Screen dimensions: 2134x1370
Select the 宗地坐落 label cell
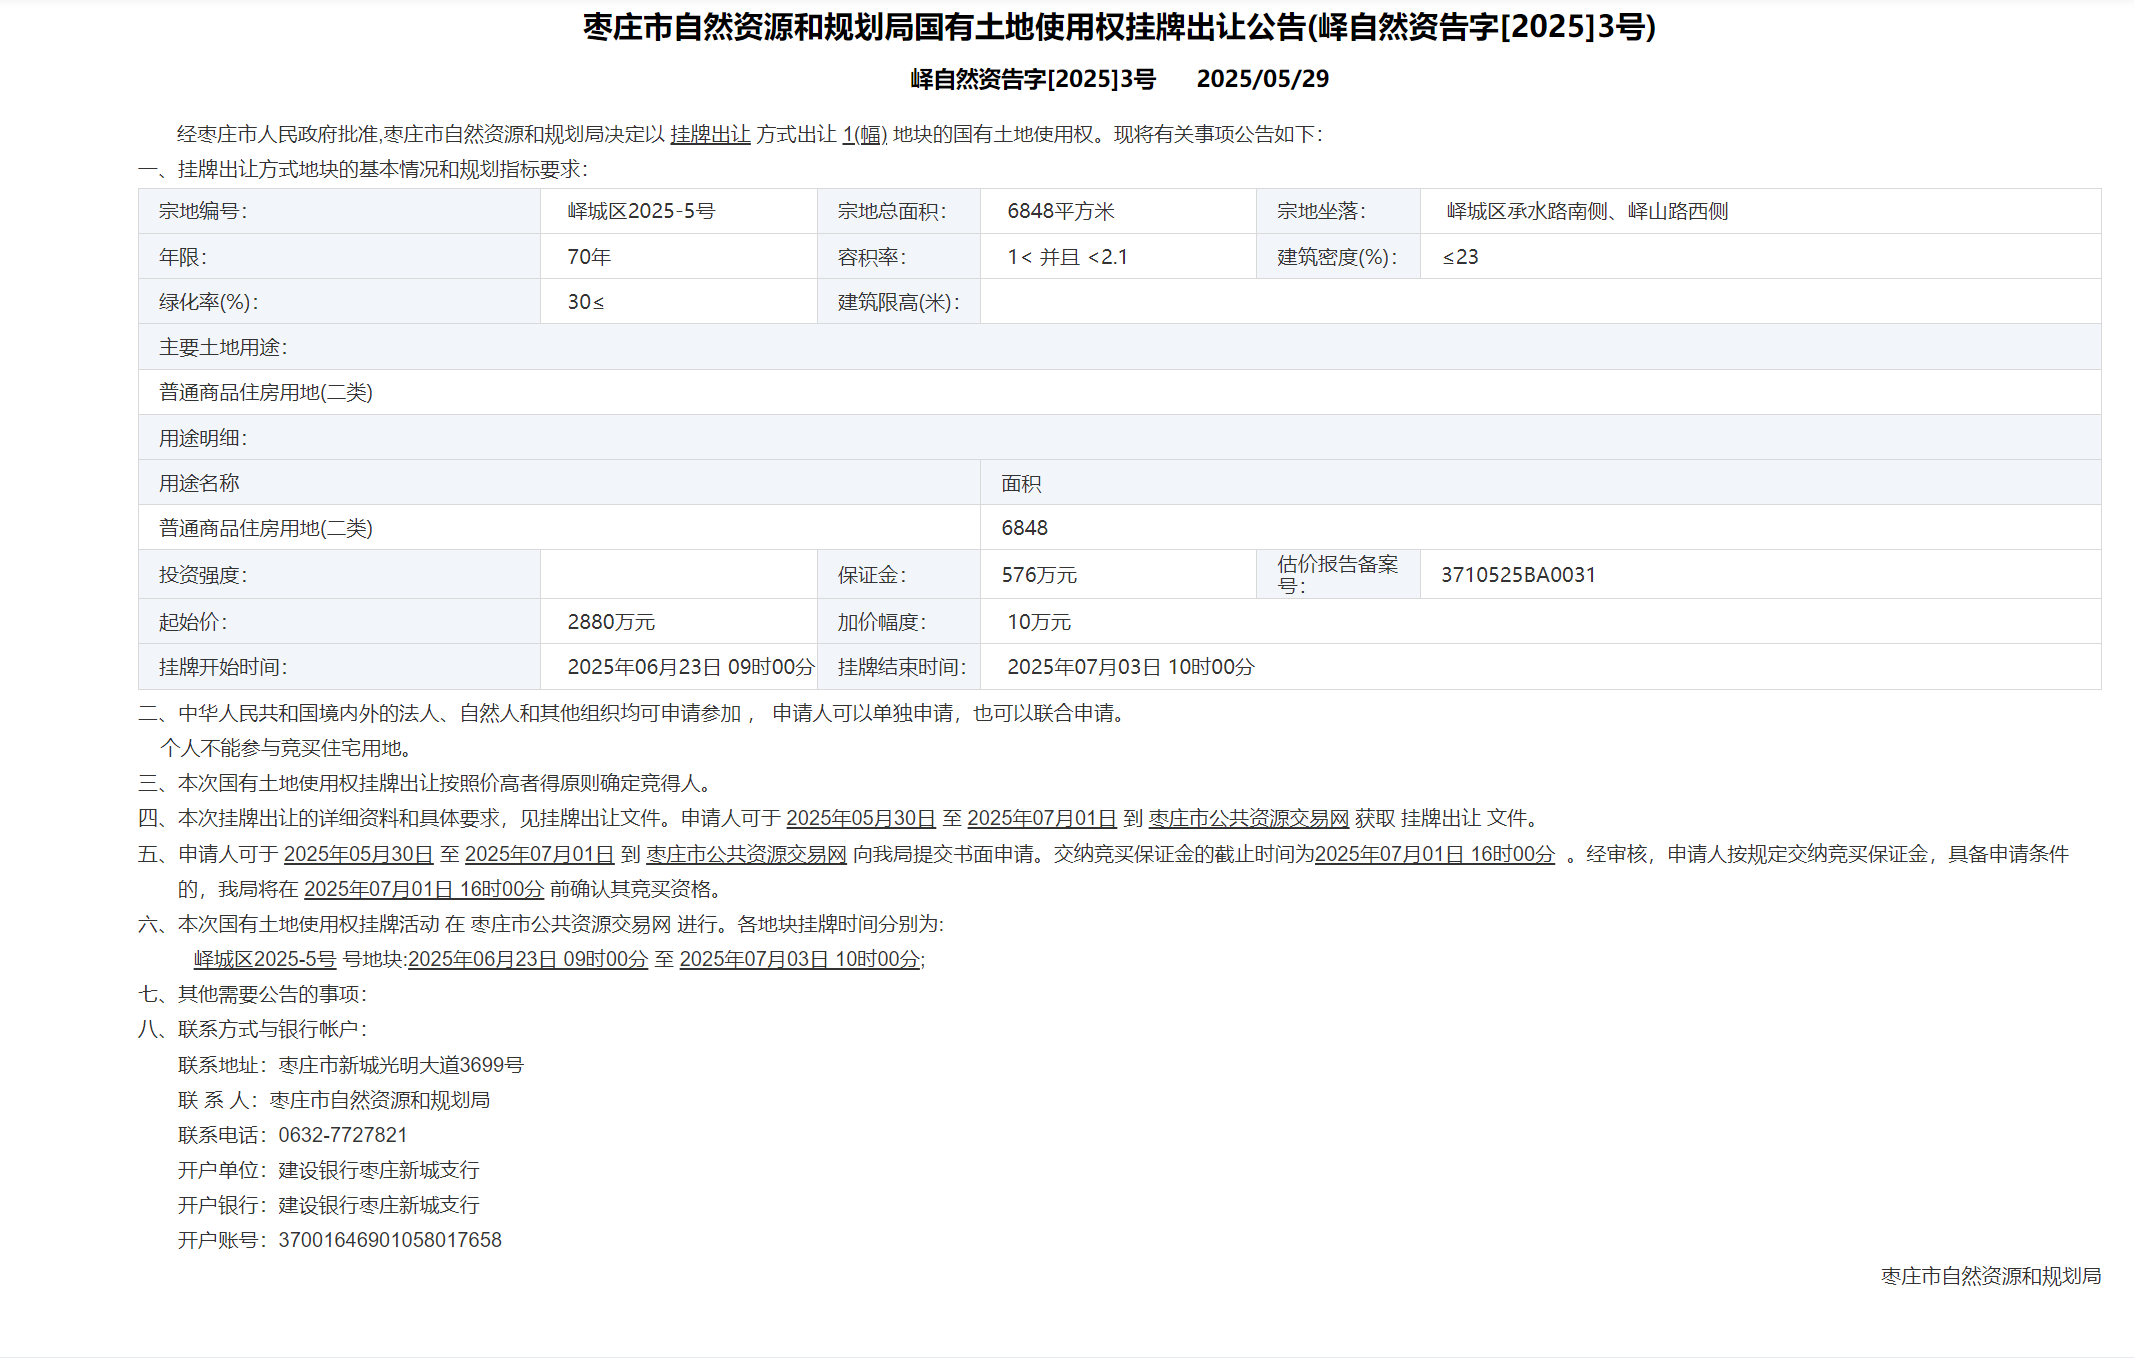[1338, 211]
